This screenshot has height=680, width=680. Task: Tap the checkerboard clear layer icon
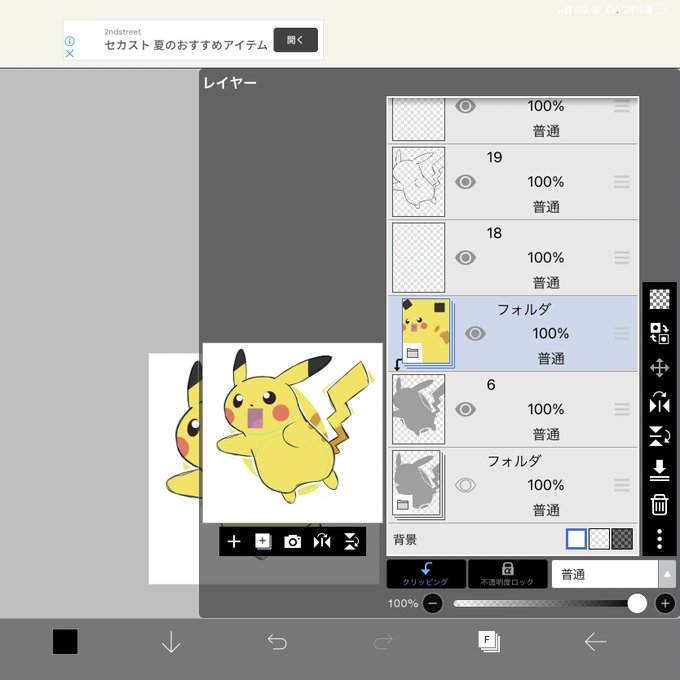pyautogui.click(x=659, y=299)
